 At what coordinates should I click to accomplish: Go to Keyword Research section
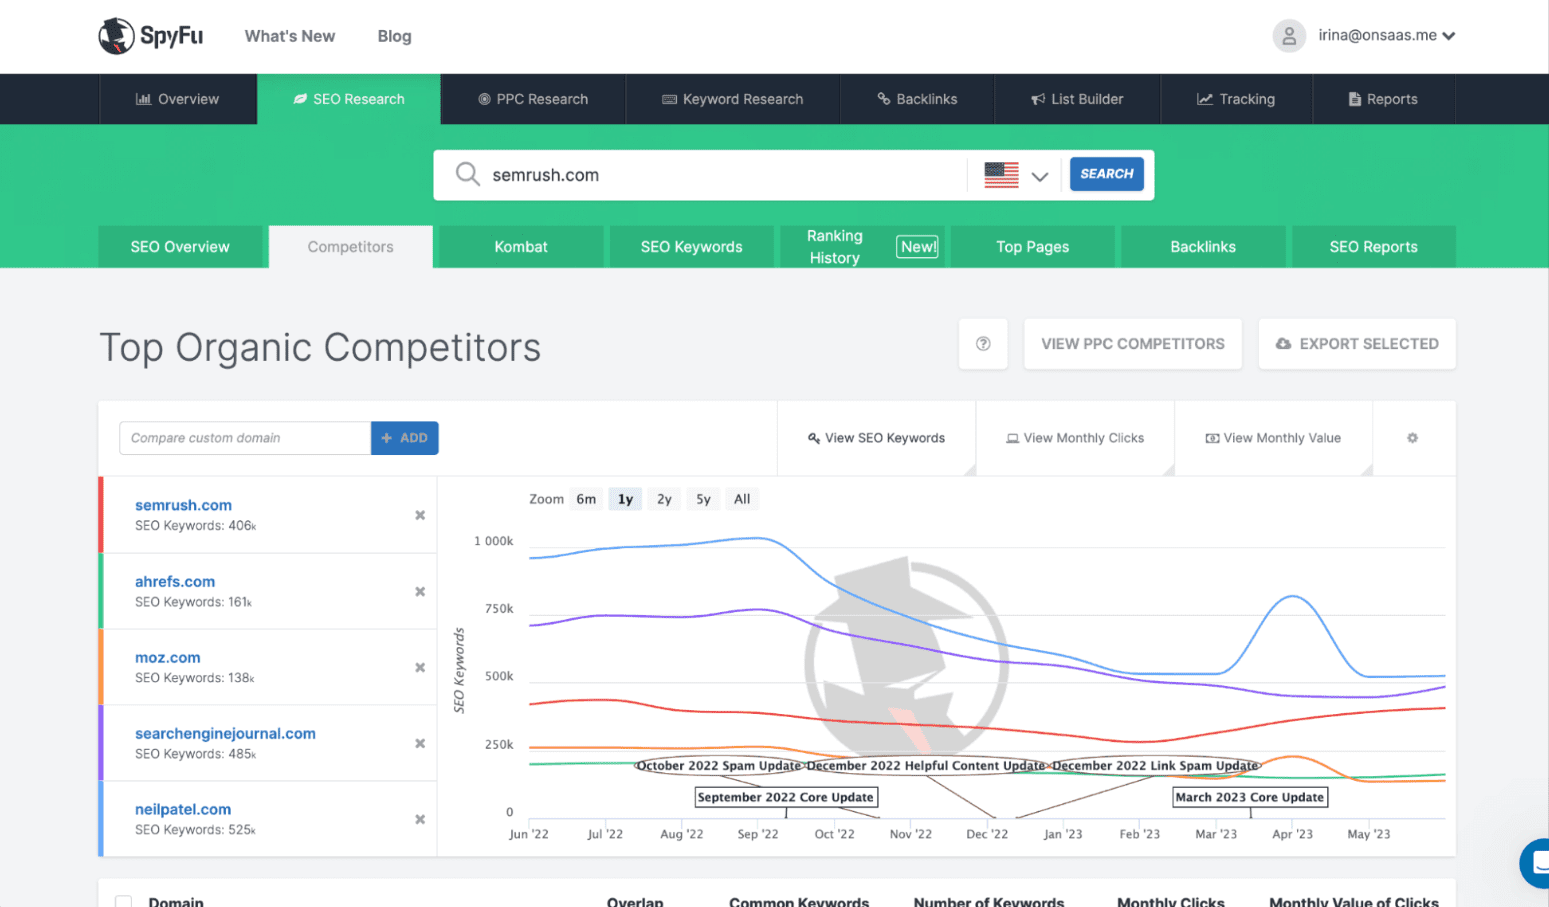pyautogui.click(x=733, y=99)
